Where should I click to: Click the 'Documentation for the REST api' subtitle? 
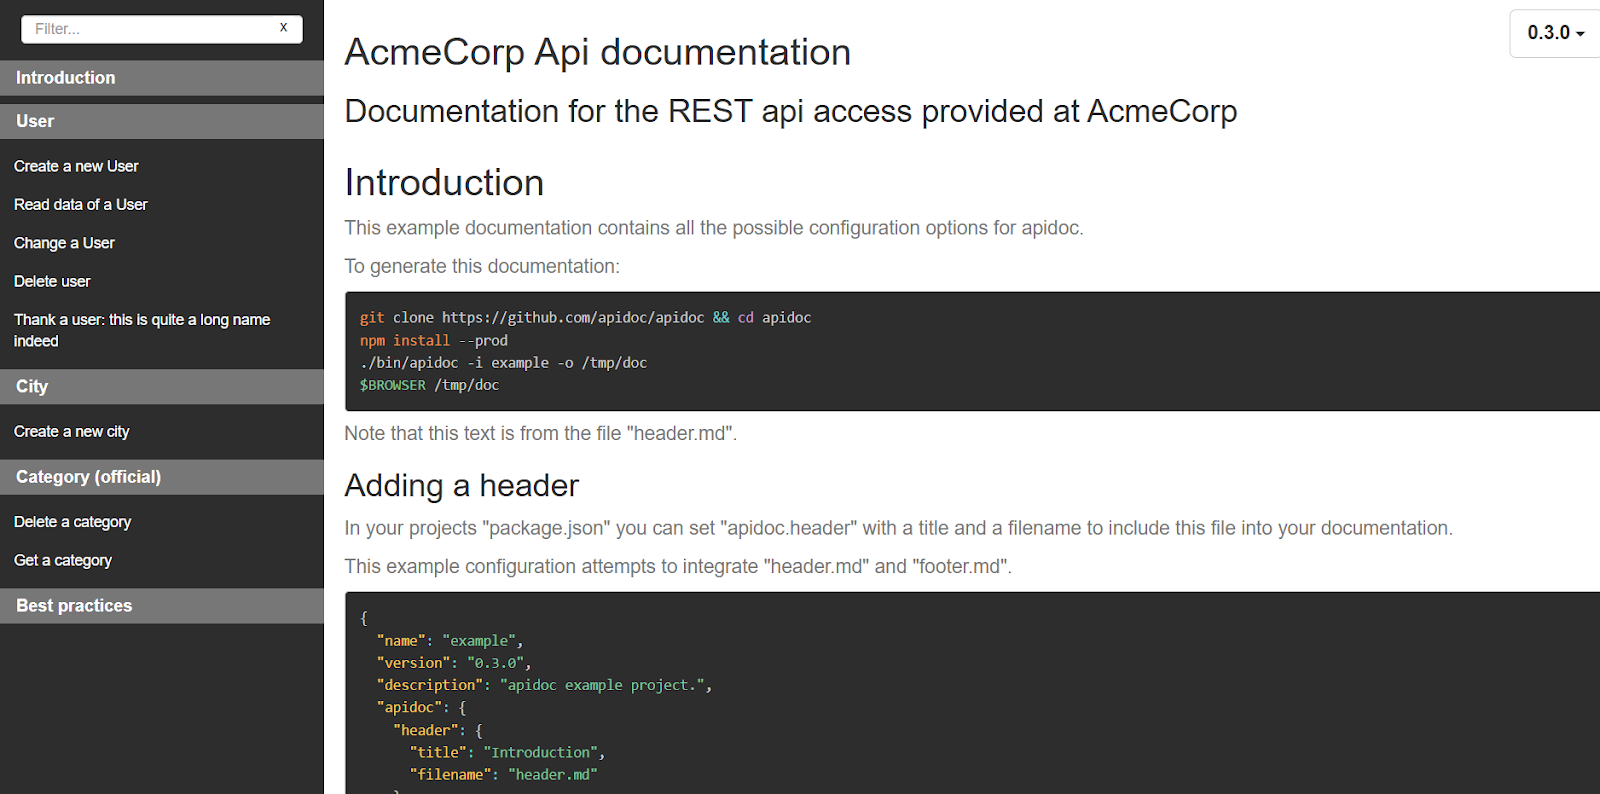point(791,111)
